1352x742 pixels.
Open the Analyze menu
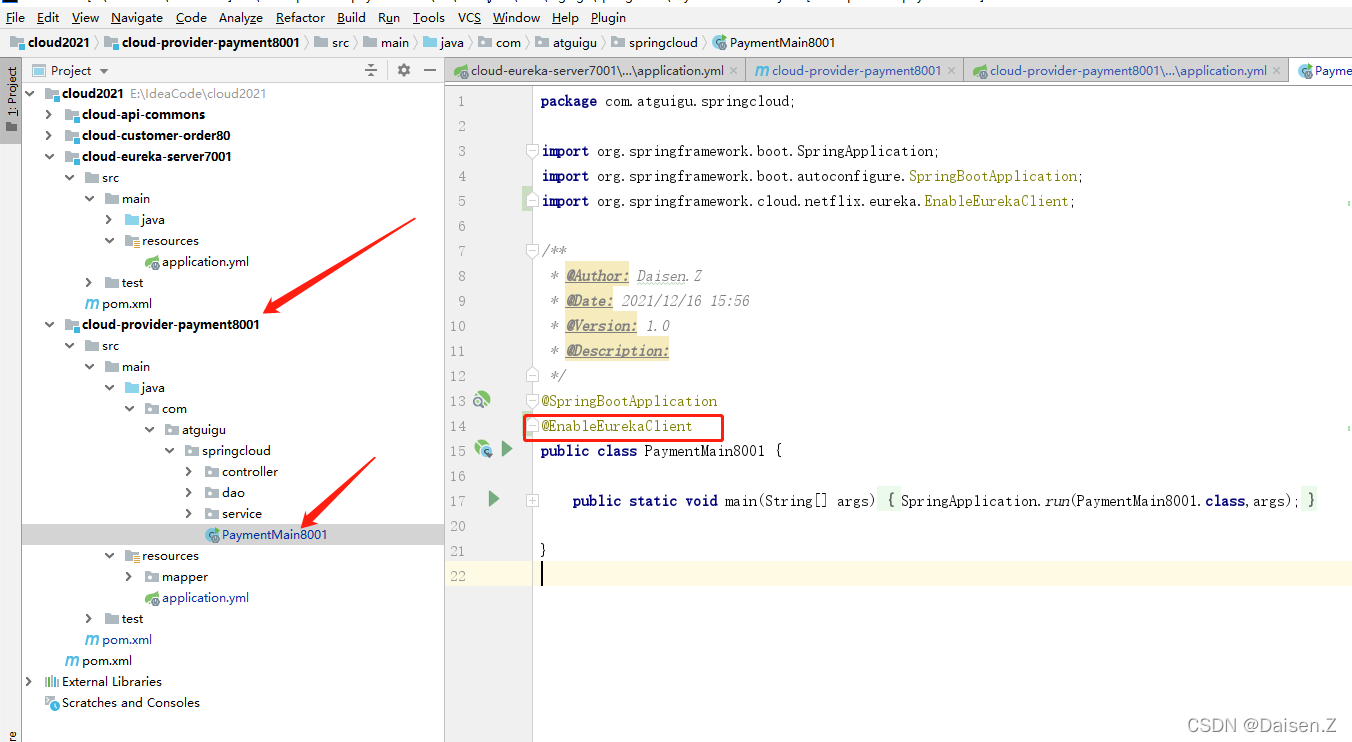pos(240,17)
